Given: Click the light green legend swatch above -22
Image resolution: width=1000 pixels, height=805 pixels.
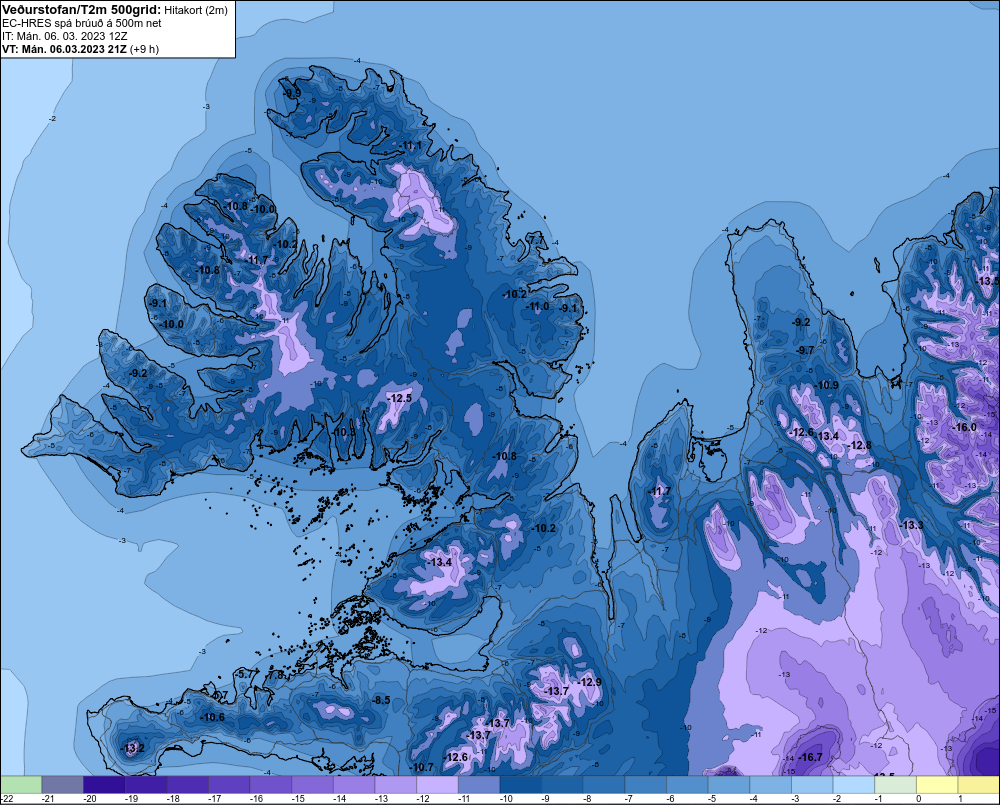Looking at the screenshot, I should (x=21, y=784).
